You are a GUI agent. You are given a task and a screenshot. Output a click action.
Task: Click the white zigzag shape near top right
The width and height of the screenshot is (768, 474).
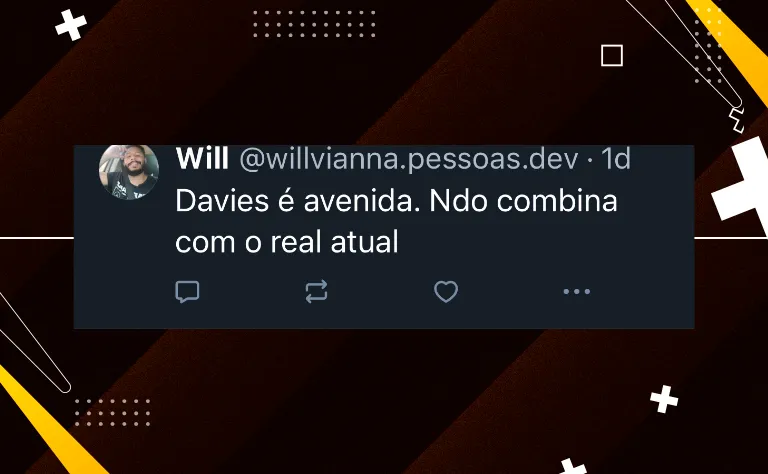point(737,120)
